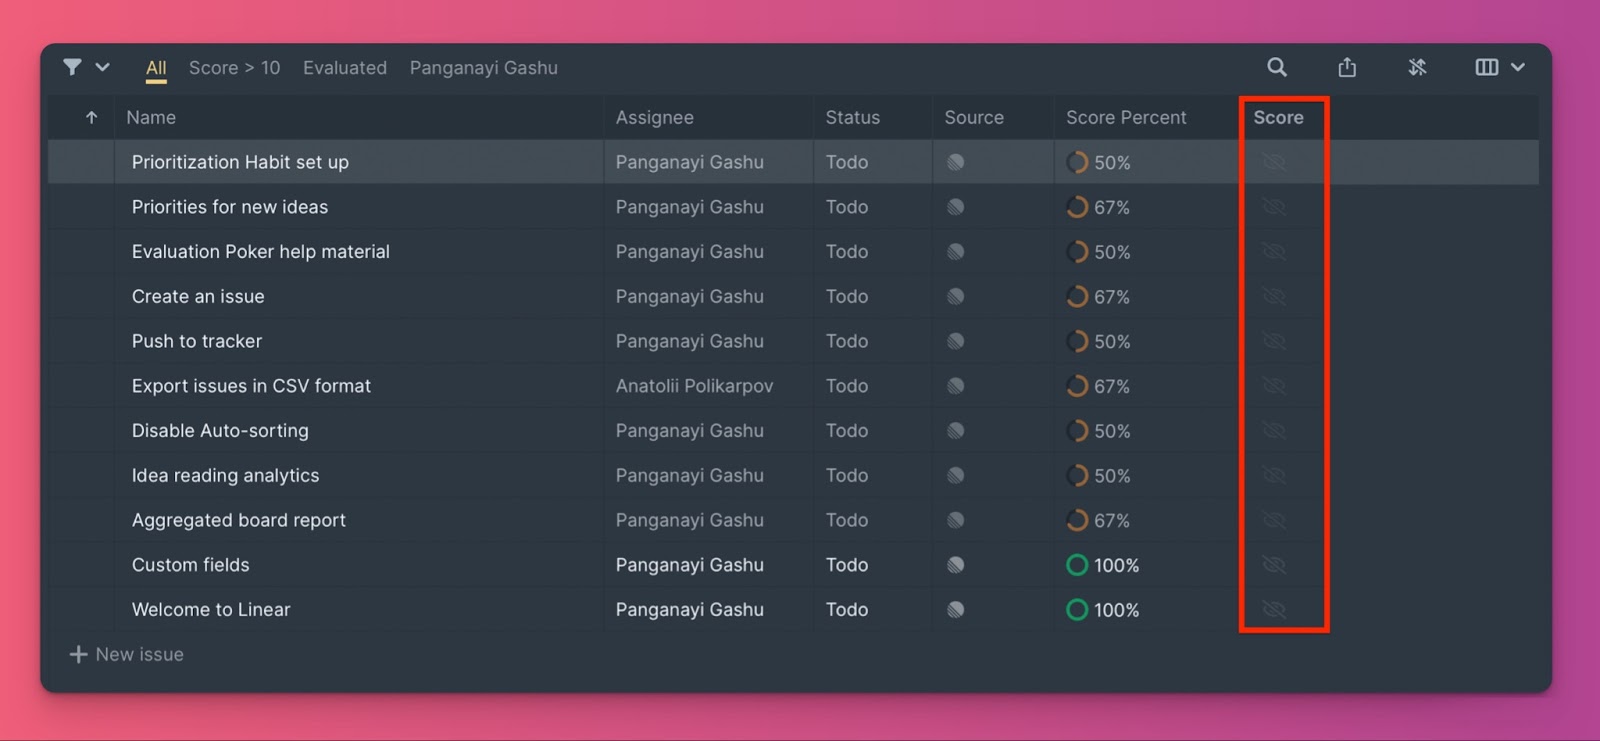Click the export share icon
The image size is (1600, 741).
click(1347, 67)
